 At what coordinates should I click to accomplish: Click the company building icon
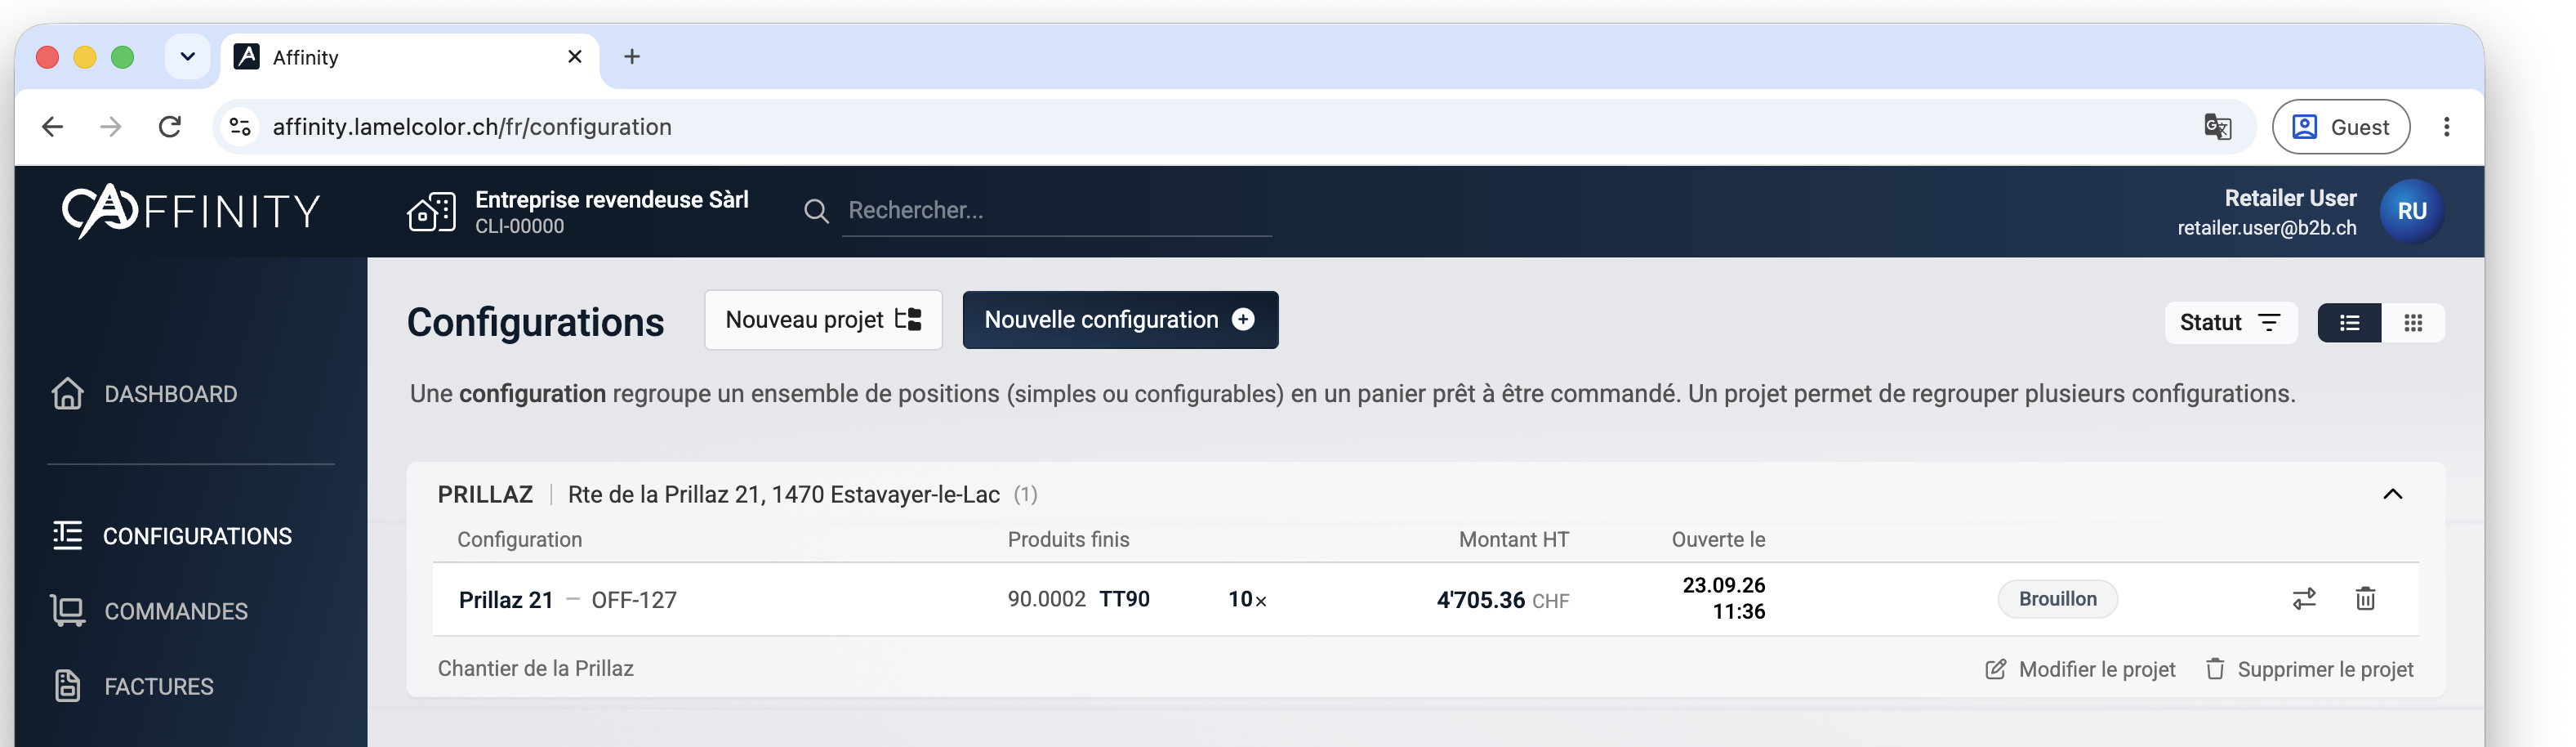click(431, 212)
